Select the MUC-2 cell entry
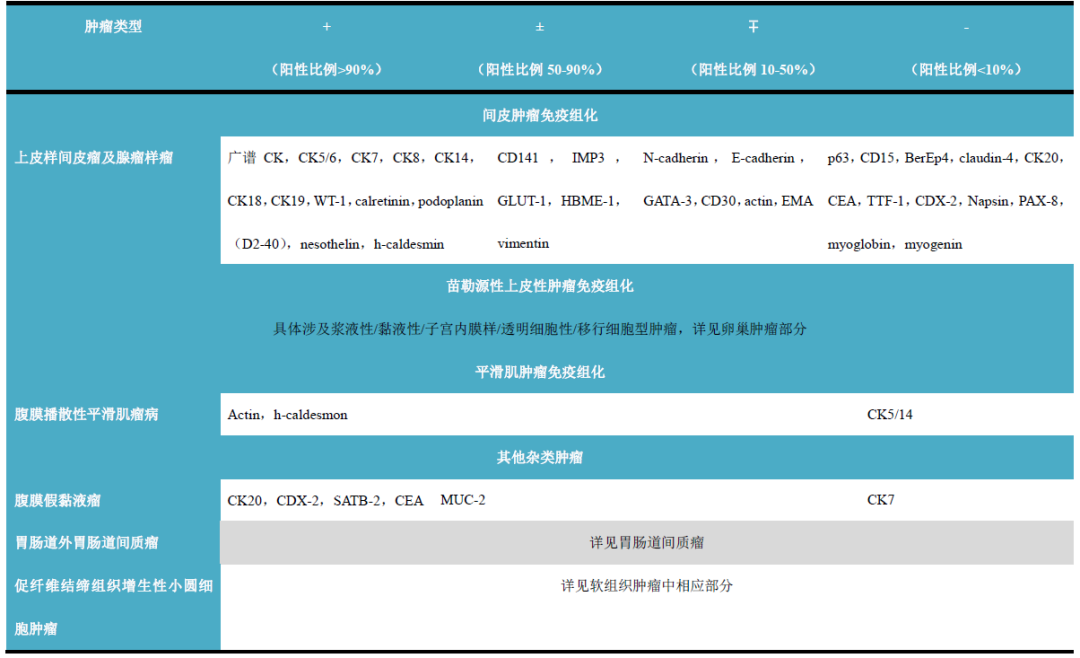Screen dimensions: 1080x658 tap(462, 499)
